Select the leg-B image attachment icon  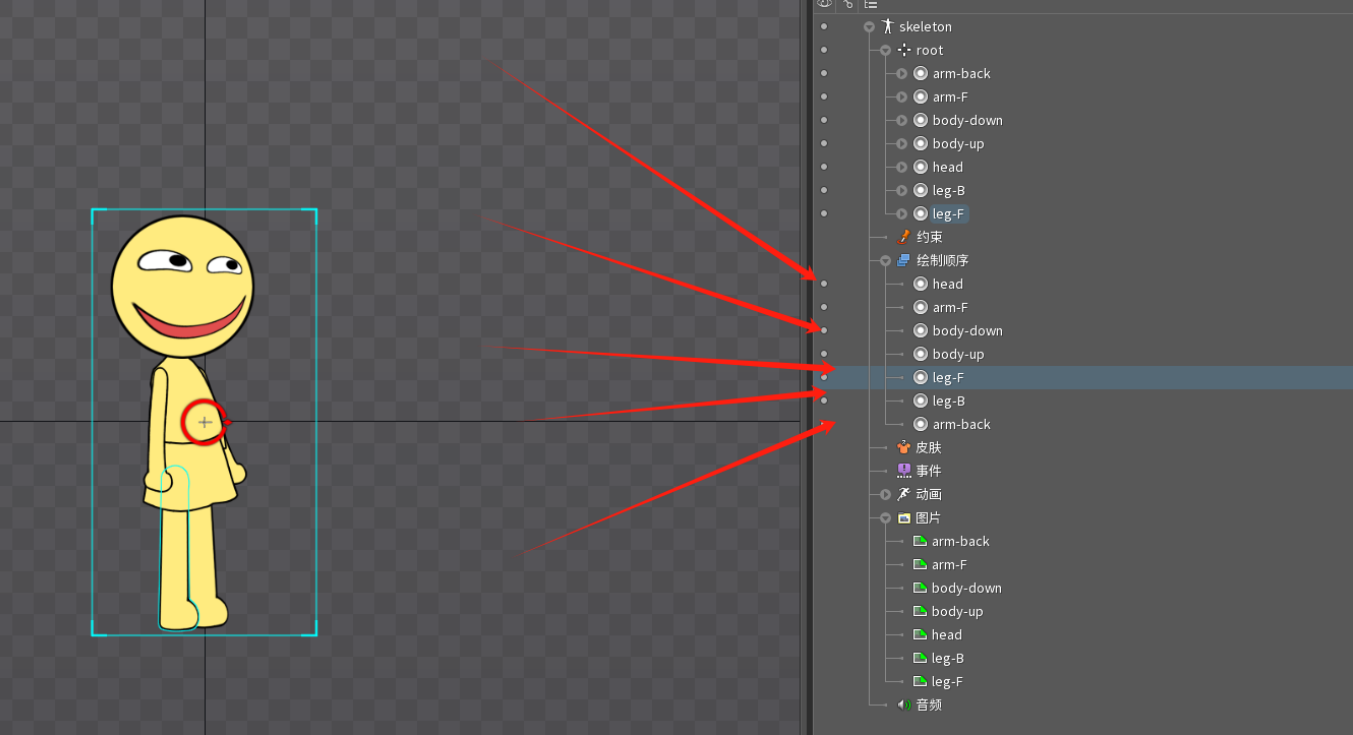click(920, 658)
